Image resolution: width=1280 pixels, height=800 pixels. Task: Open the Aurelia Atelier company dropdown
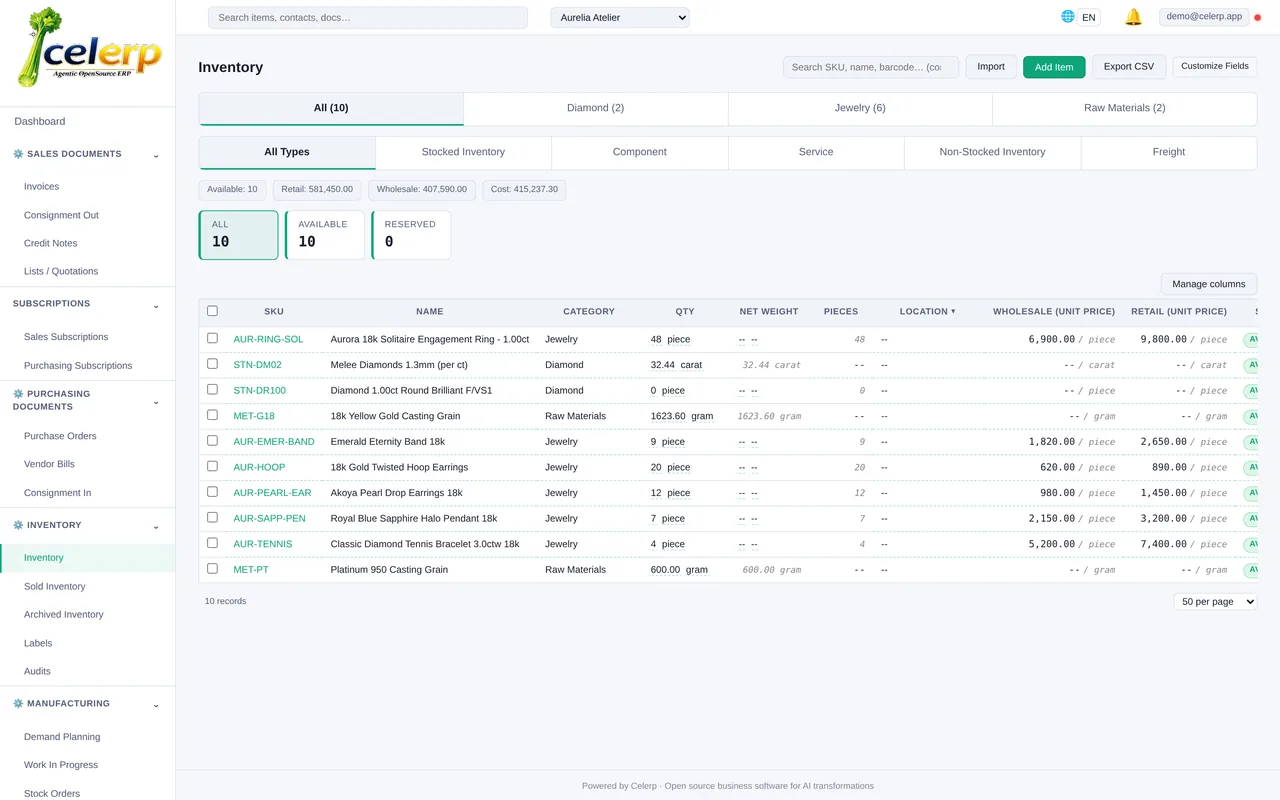[620, 17]
